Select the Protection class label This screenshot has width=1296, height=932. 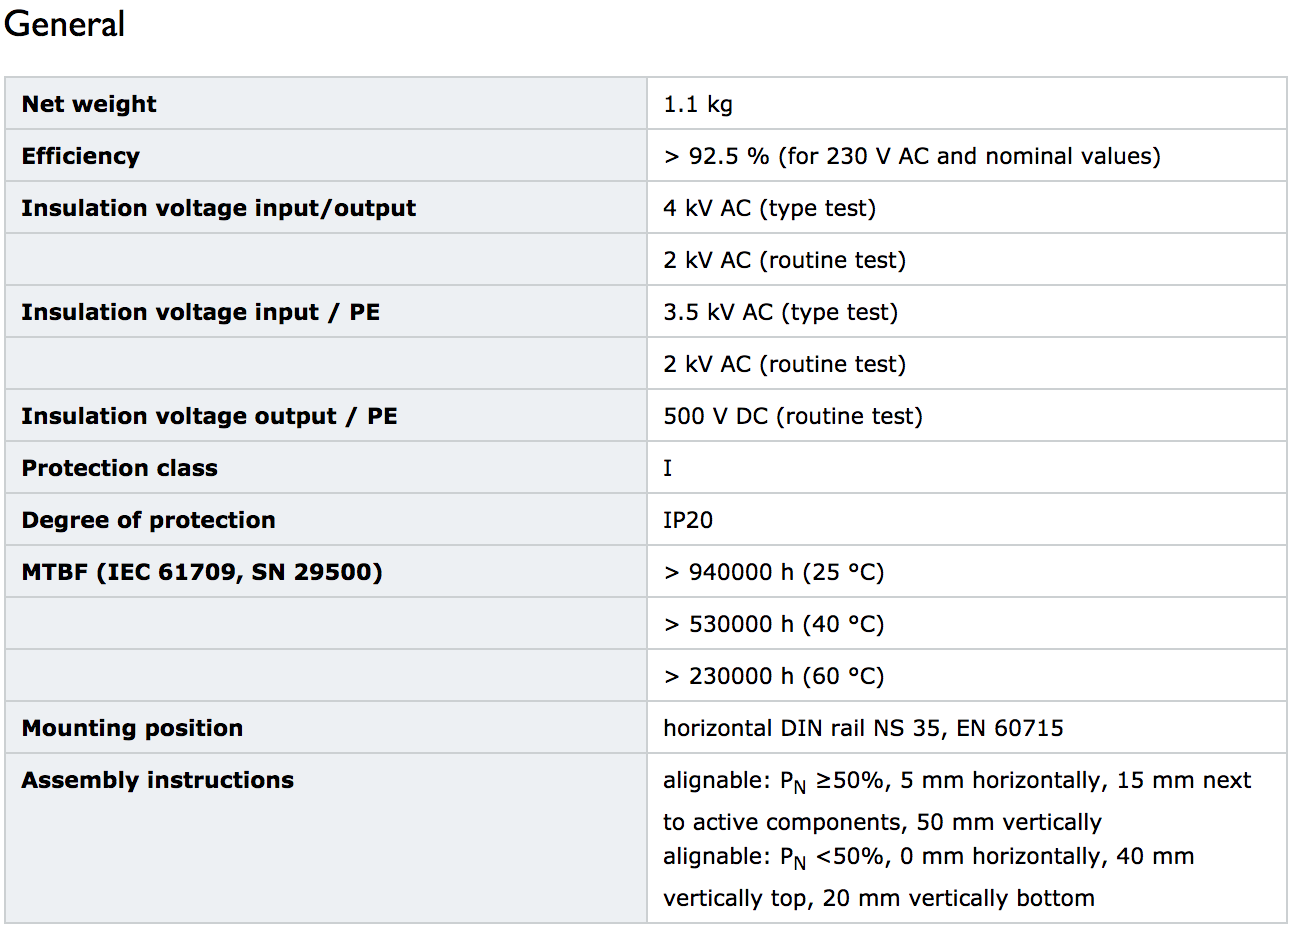click(120, 468)
